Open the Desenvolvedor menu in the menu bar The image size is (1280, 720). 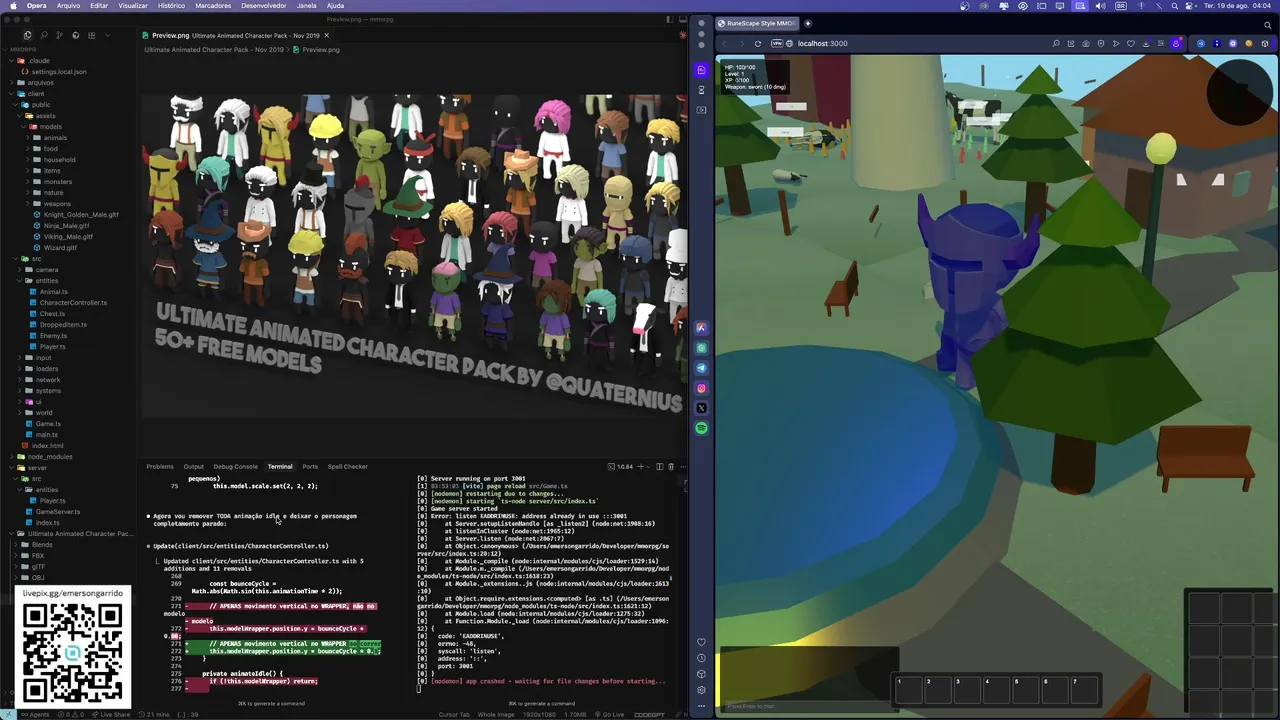[264, 5]
